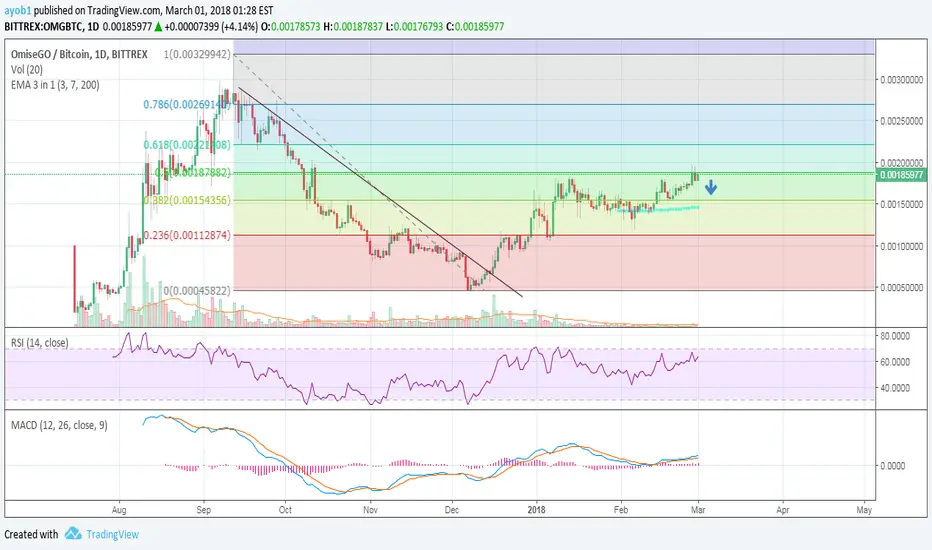This screenshot has width=932, height=550.
Task: Click the TradingView logo icon at bottom
Action: (73, 533)
